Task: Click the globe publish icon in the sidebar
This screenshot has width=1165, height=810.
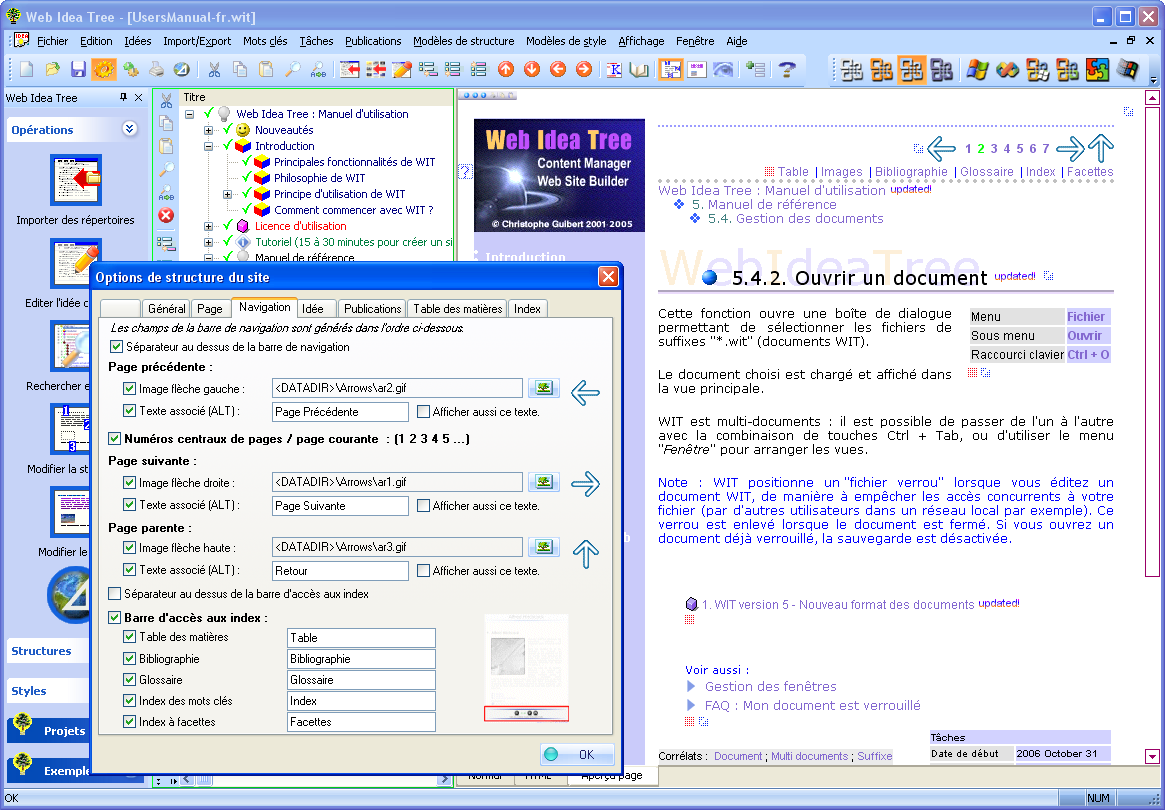Action: pyautogui.click(x=68, y=595)
